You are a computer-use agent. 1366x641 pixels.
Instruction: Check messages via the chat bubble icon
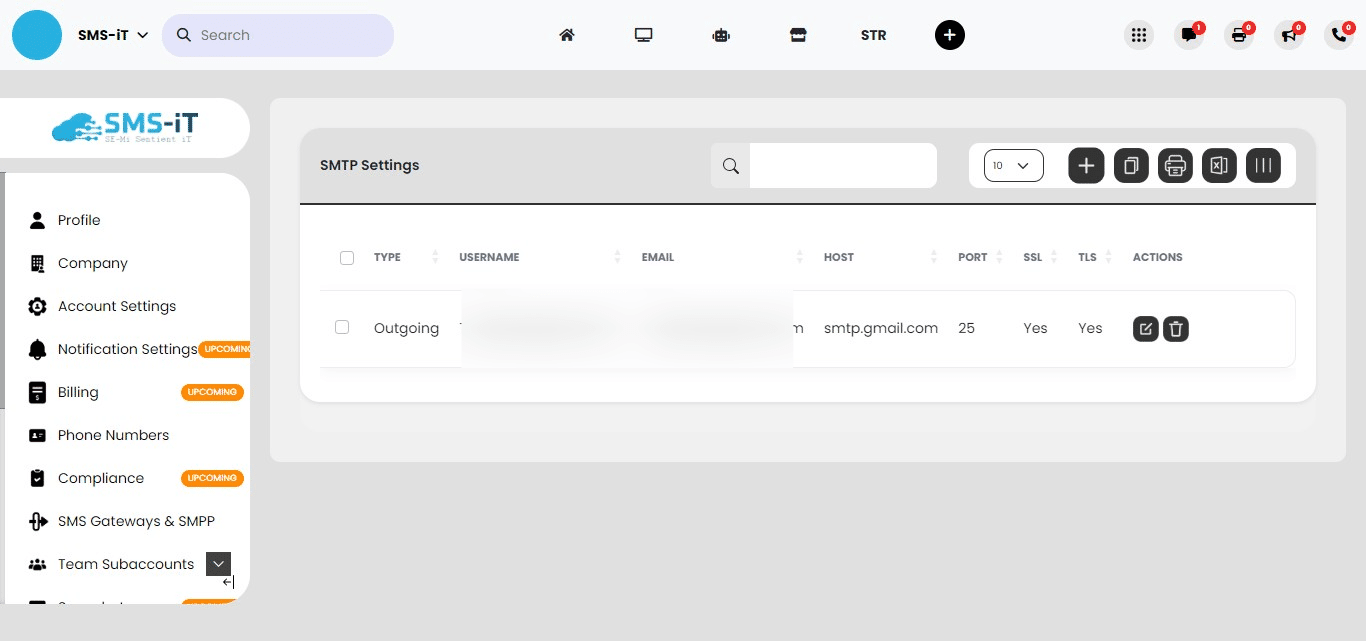pos(1188,35)
